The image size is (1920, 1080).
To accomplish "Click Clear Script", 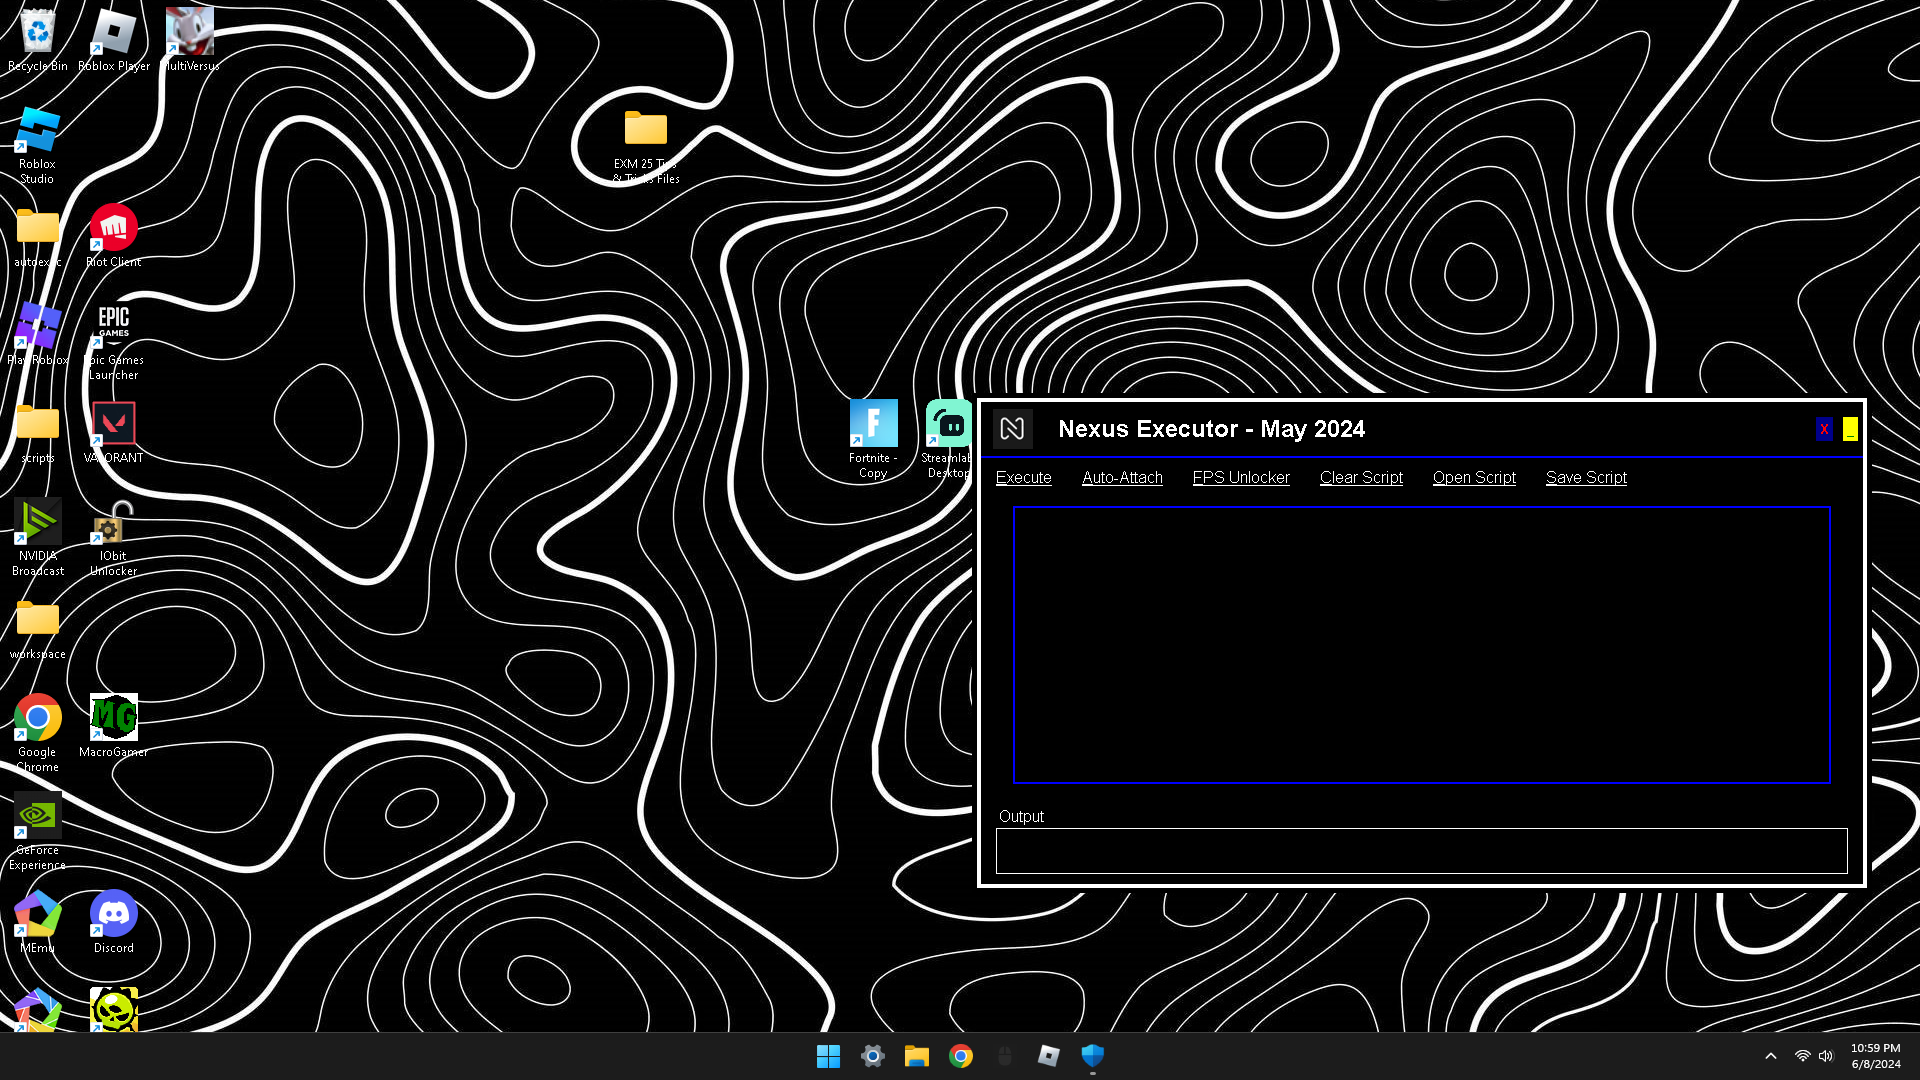I will tap(1360, 478).
